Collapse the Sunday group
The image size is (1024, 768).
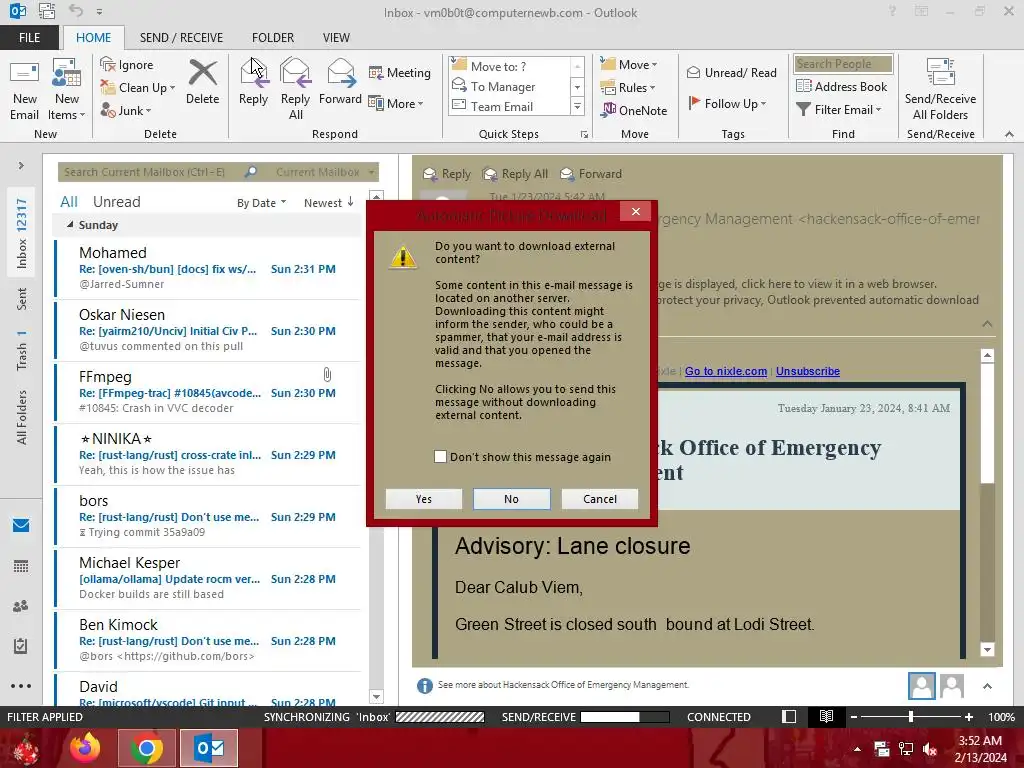click(x=70, y=225)
